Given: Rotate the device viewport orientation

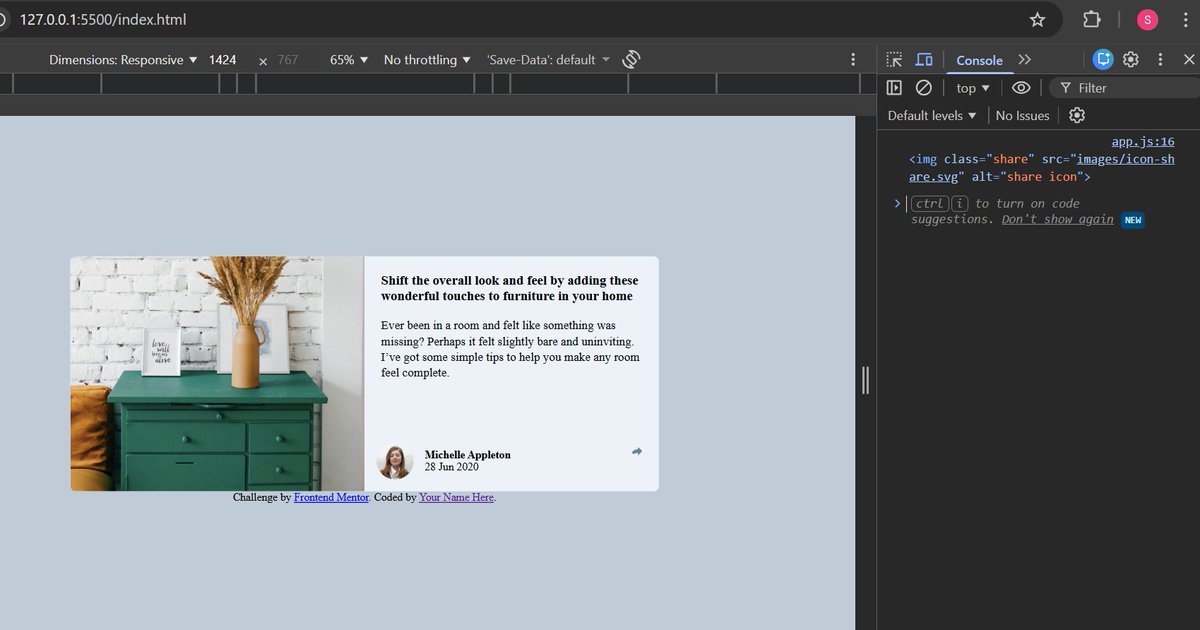Looking at the screenshot, I should coord(631,60).
